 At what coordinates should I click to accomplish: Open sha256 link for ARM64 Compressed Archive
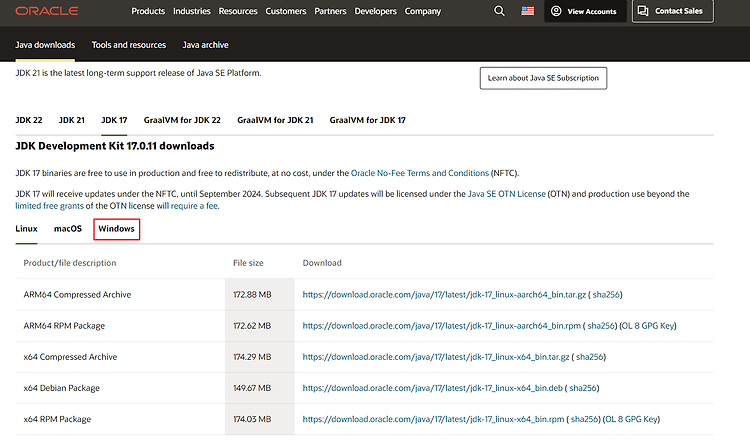click(x=606, y=295)
